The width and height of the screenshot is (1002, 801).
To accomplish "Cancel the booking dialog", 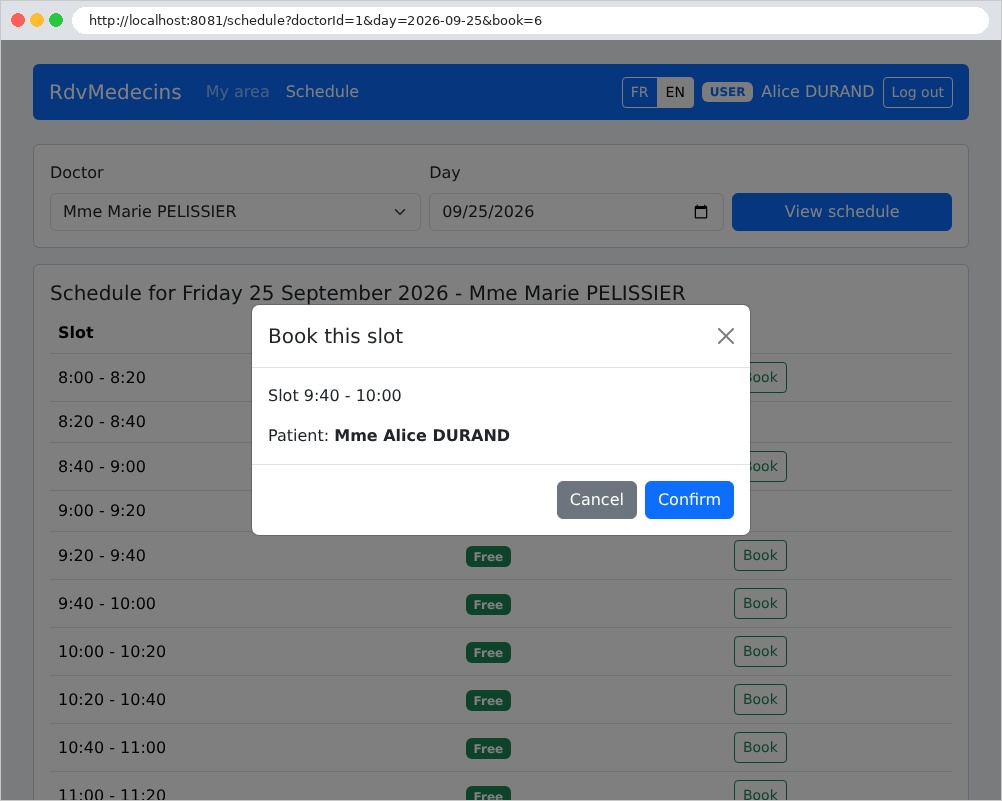I will click(x=596, y=500).
